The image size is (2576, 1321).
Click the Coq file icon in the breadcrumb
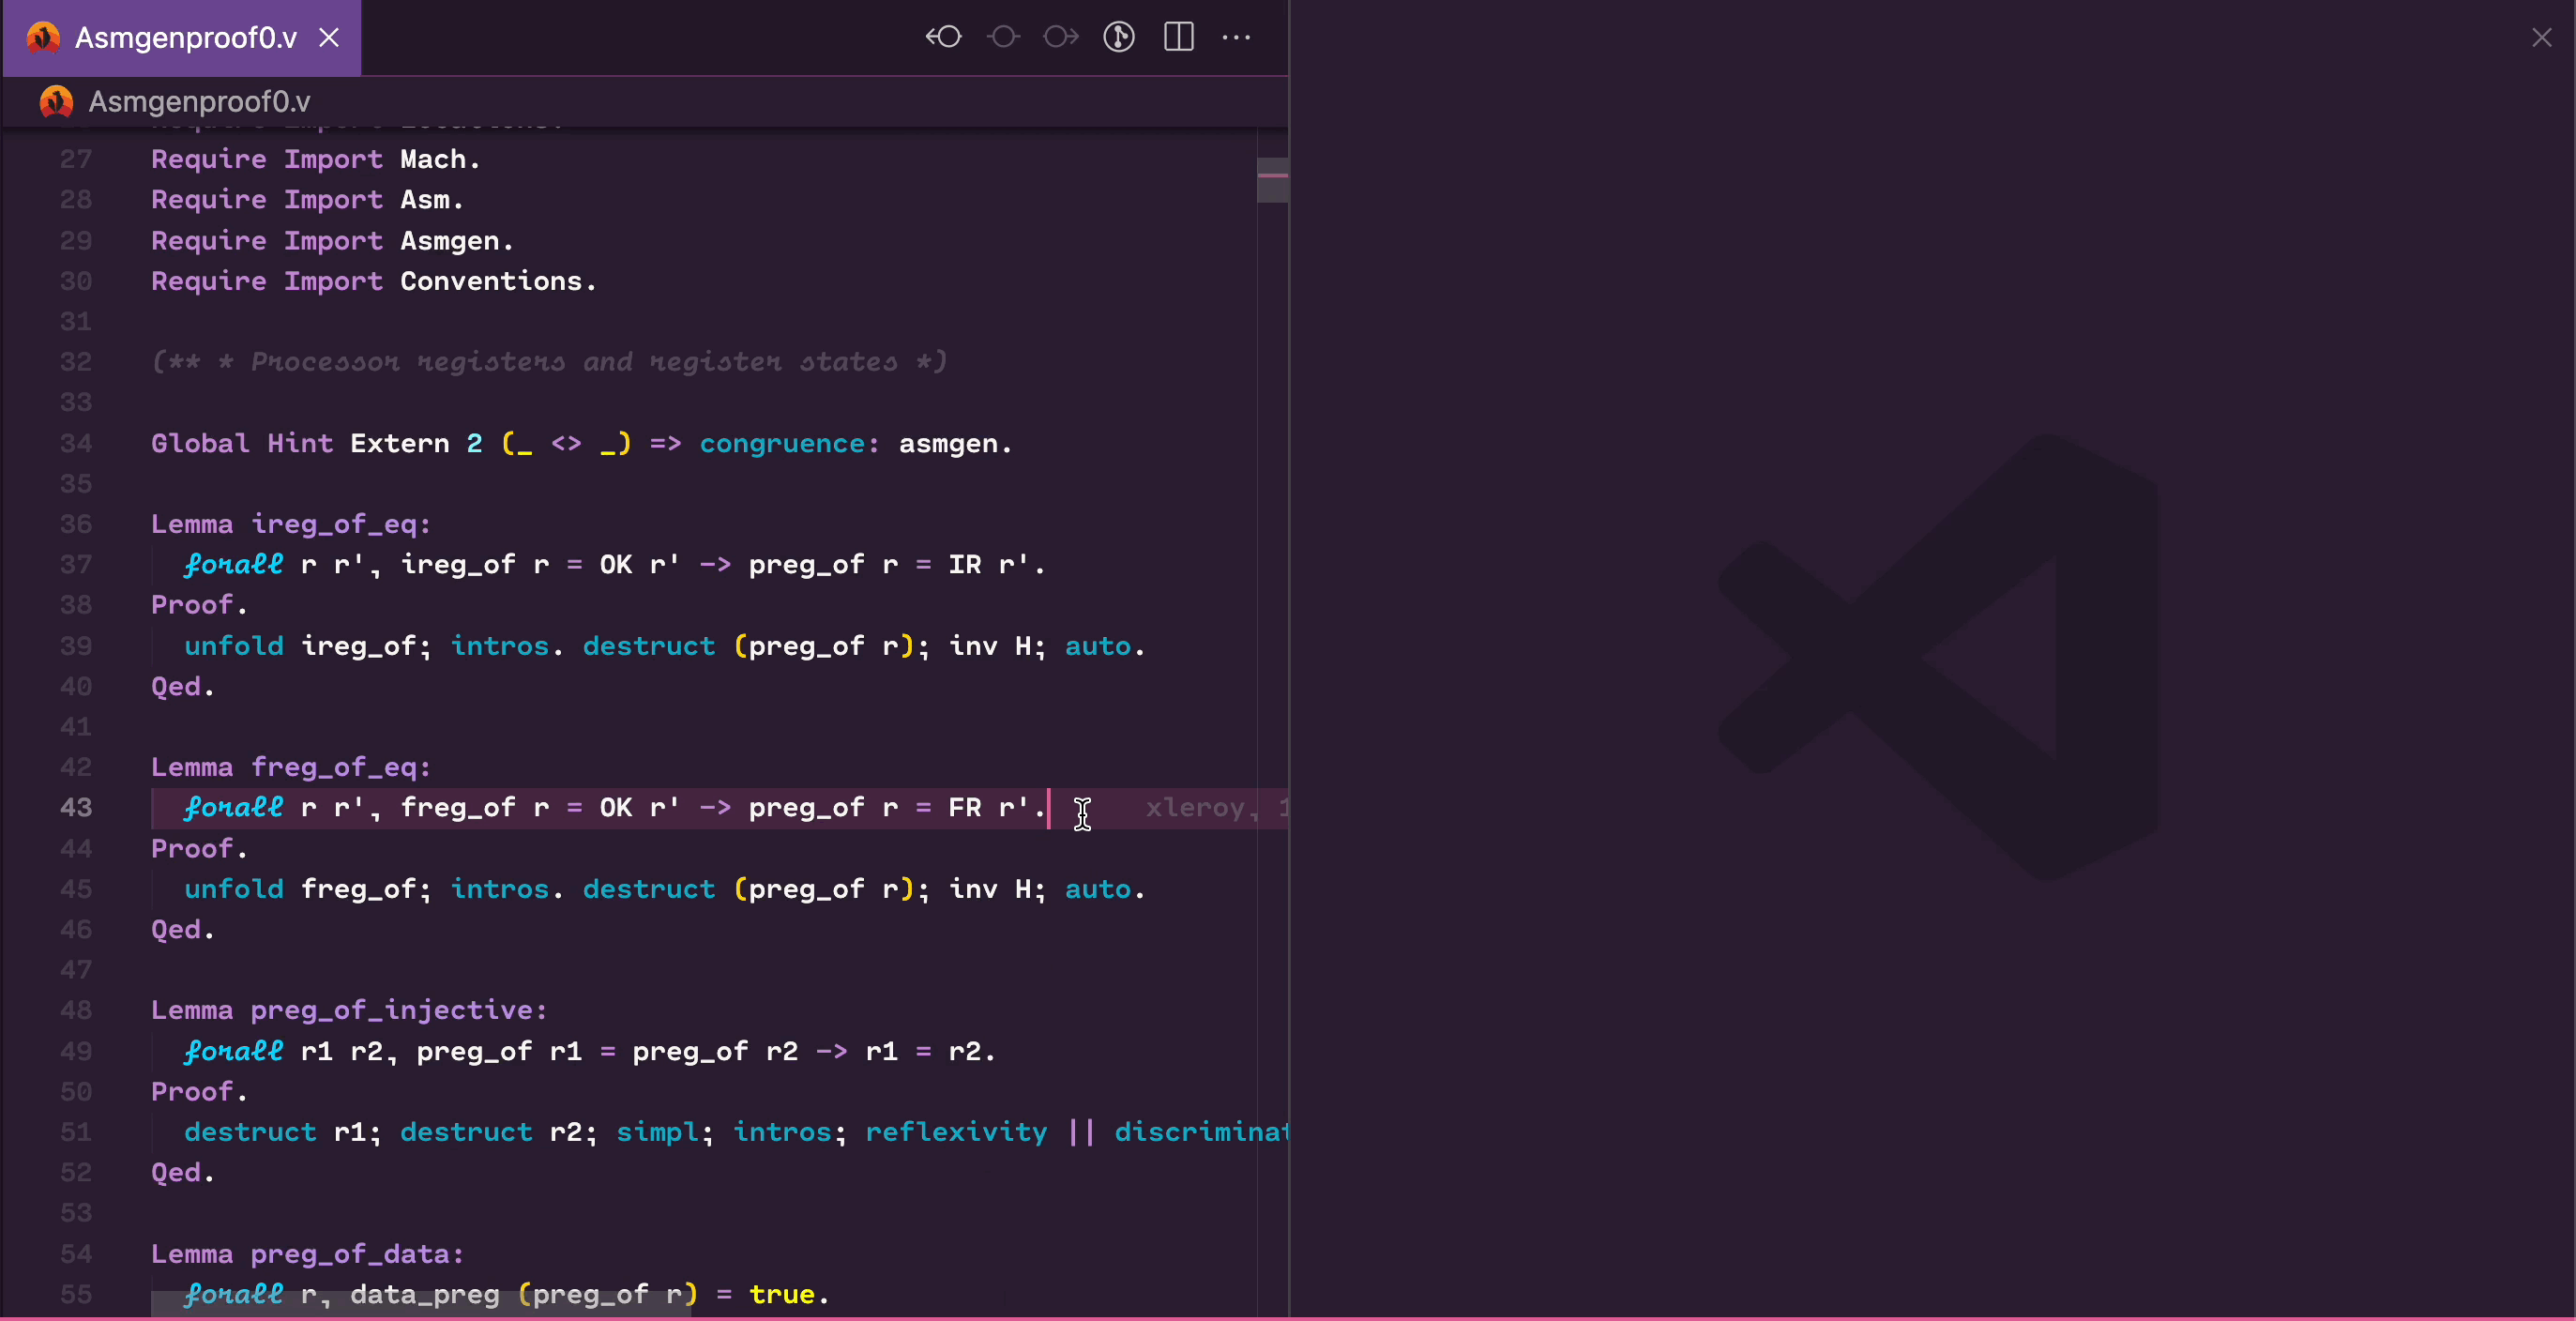56,101
